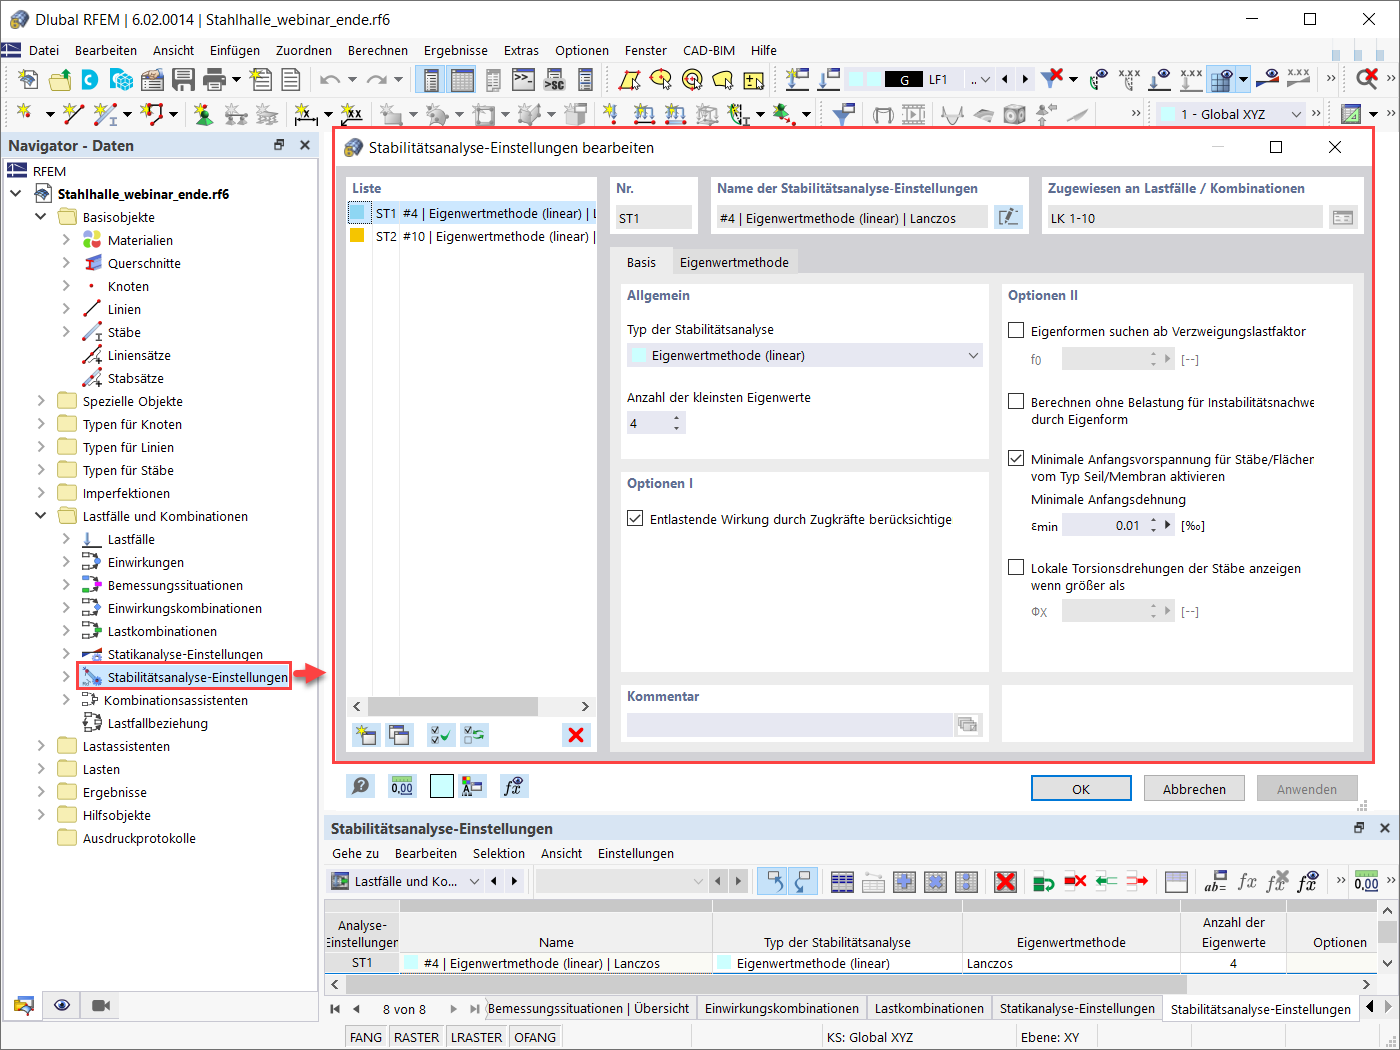Click the εmin minimum strain value field
The width and height of the screenshot is (1400, 1050).
pyautogui.click(x=1103, y=525)
